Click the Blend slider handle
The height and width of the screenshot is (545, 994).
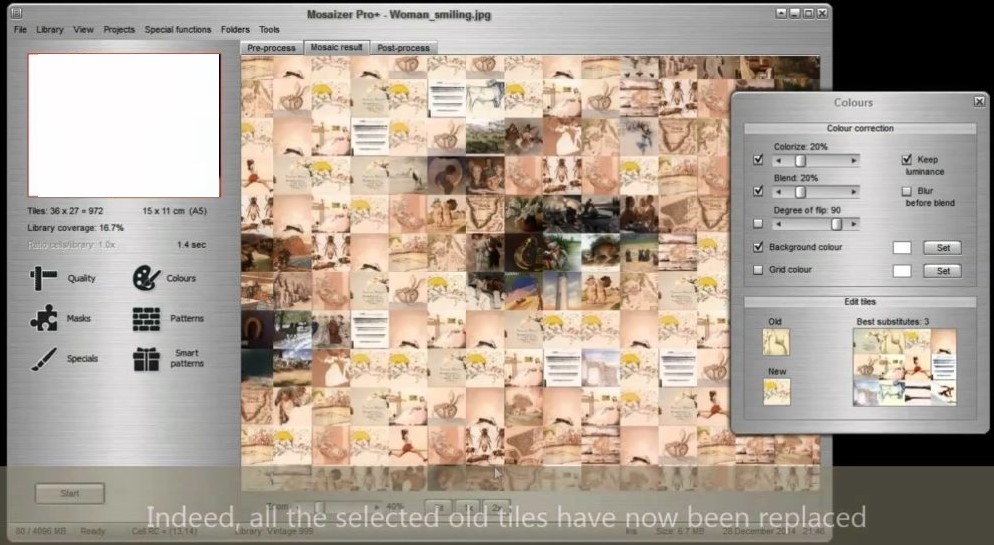click(x=800, y=191)
